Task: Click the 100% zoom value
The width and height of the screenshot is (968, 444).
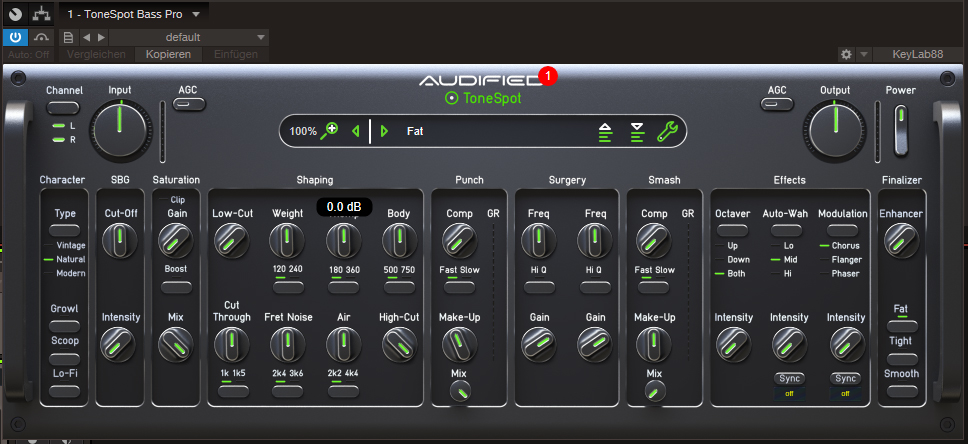Action: (x=303, y=131)
